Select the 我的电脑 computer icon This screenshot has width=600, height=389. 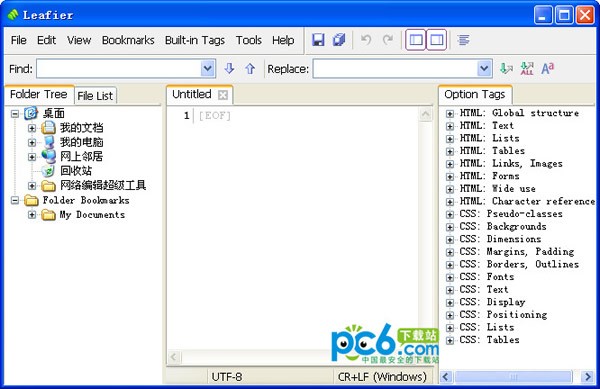click(49, 142)
